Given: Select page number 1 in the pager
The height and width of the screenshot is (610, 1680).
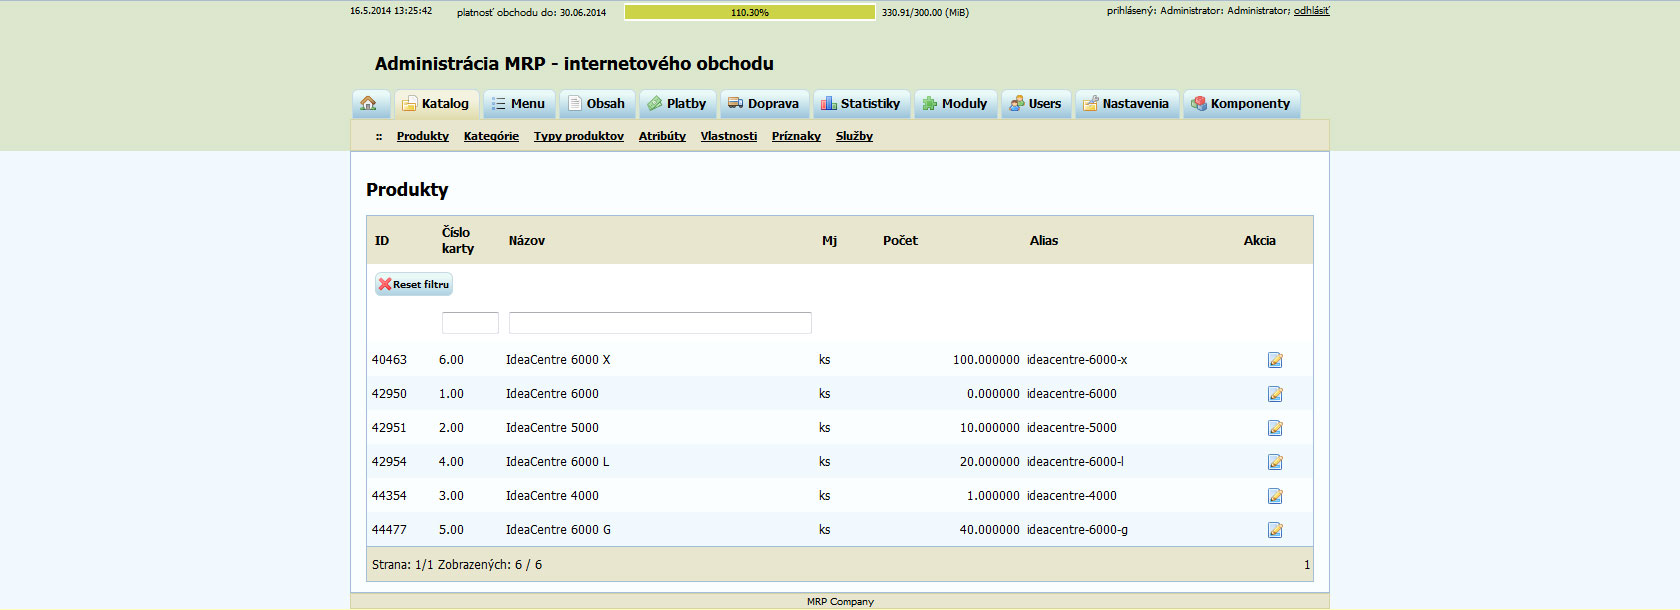Looking at the screenshot, I should point(1307,565).
